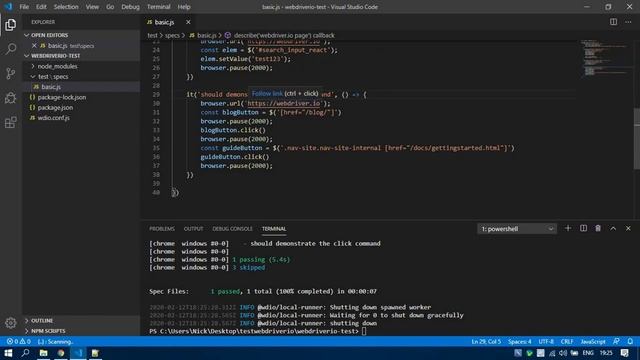Click errors and warnings status indicator
This screenshot has width=640, height=360.
(x=19, y=342)
